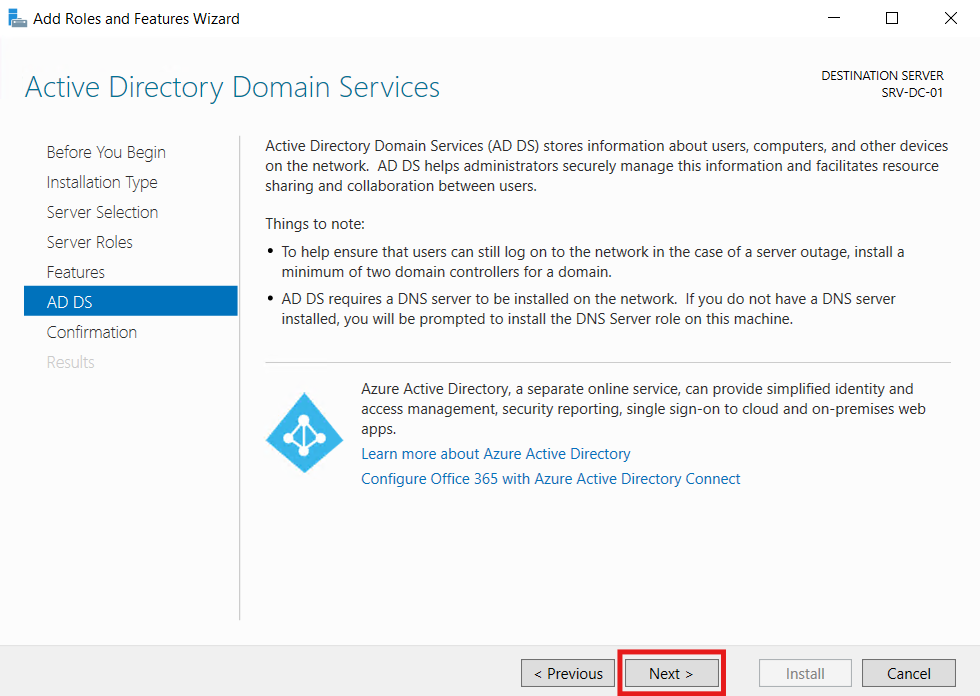Go to the Before You Begin step
This screenshot has height=696, width=980.
coord(105,151)
